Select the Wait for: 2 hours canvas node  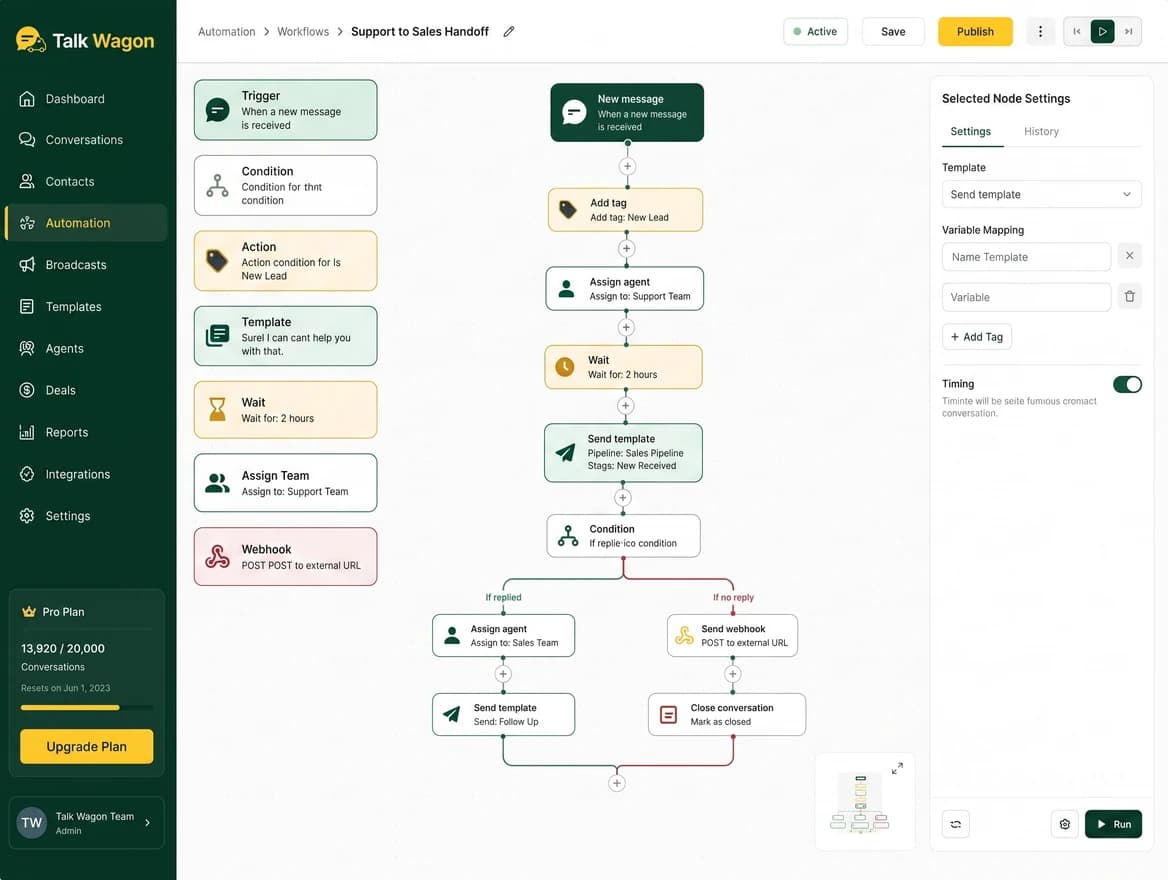coord(623,367)
